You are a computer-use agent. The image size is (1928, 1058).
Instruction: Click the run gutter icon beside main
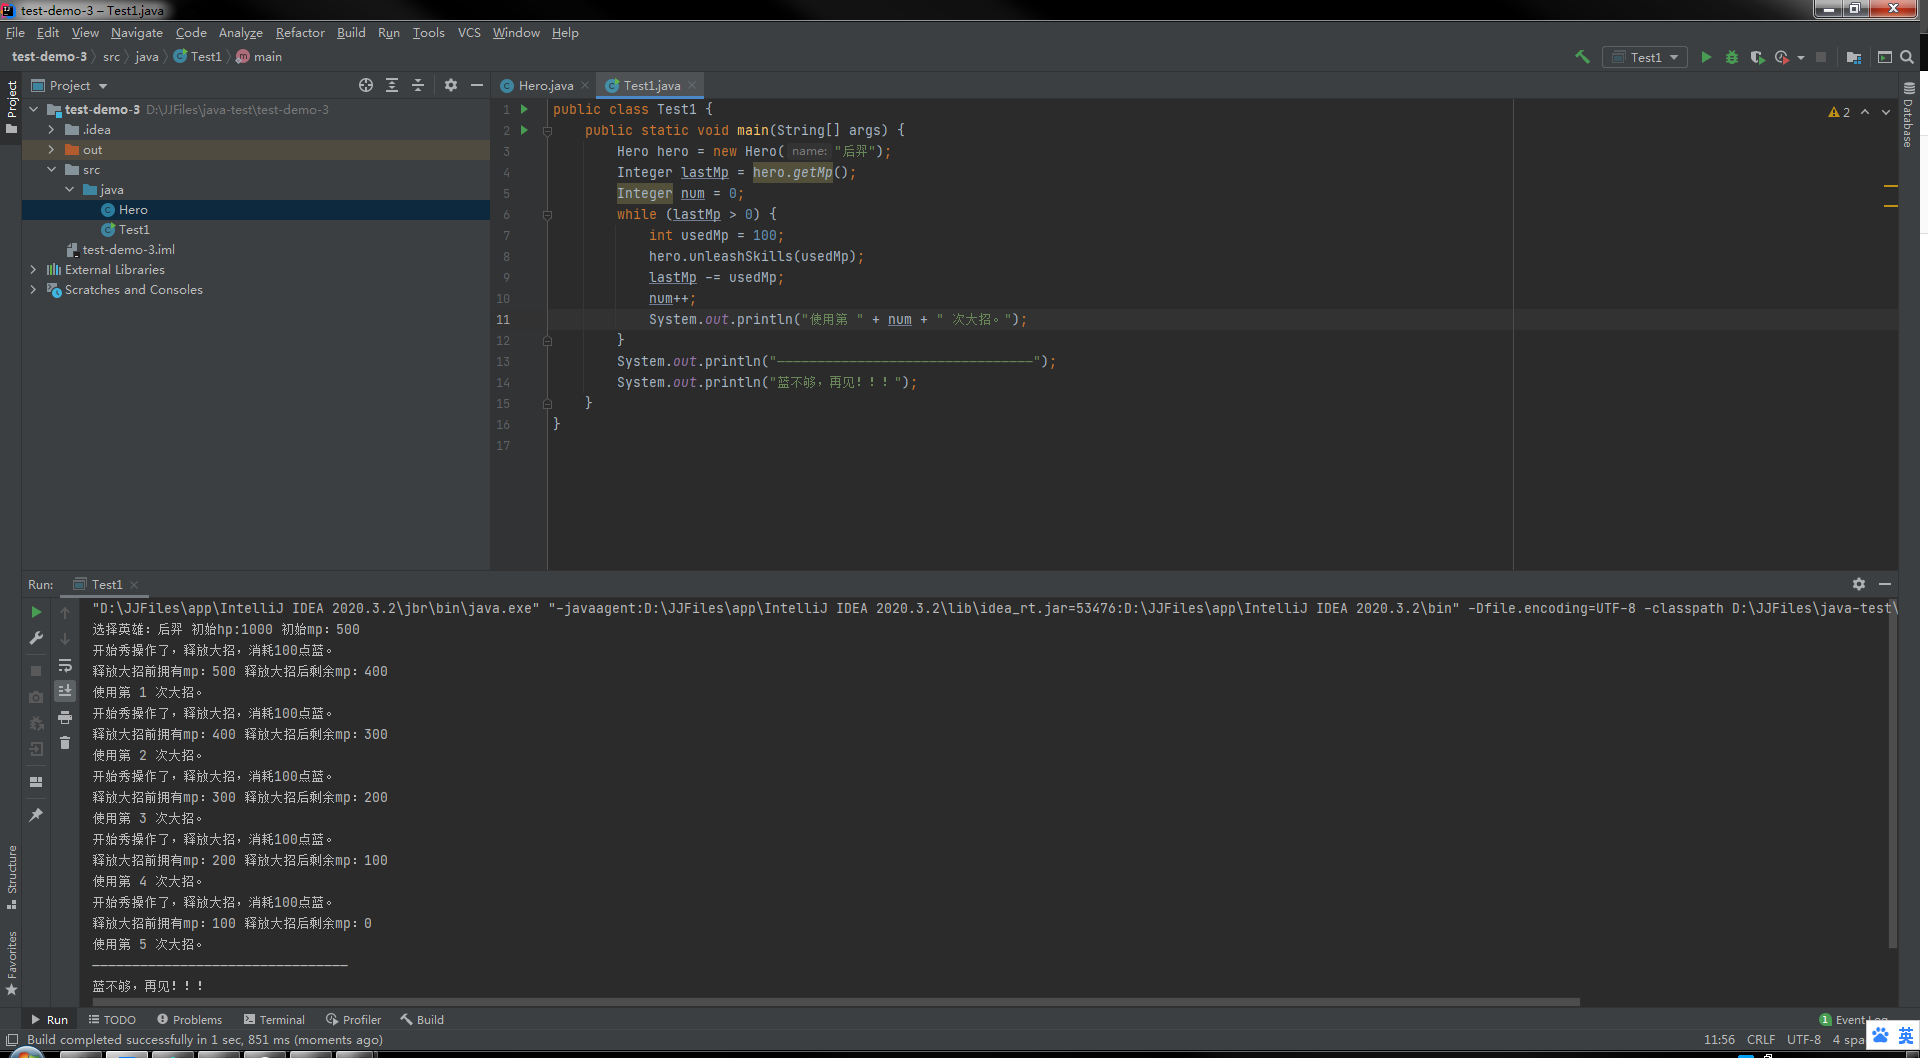[524, 130]
